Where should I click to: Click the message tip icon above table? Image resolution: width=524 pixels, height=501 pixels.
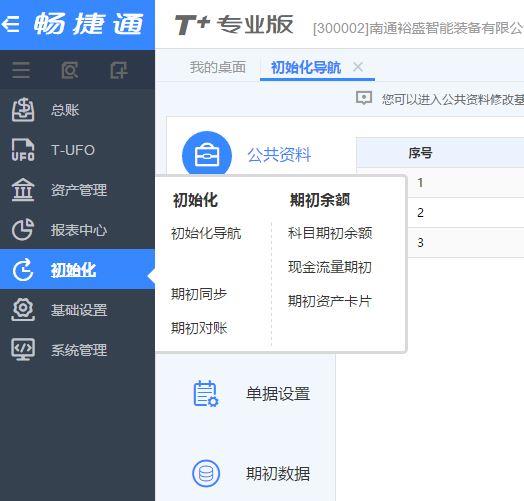[364, 98]
